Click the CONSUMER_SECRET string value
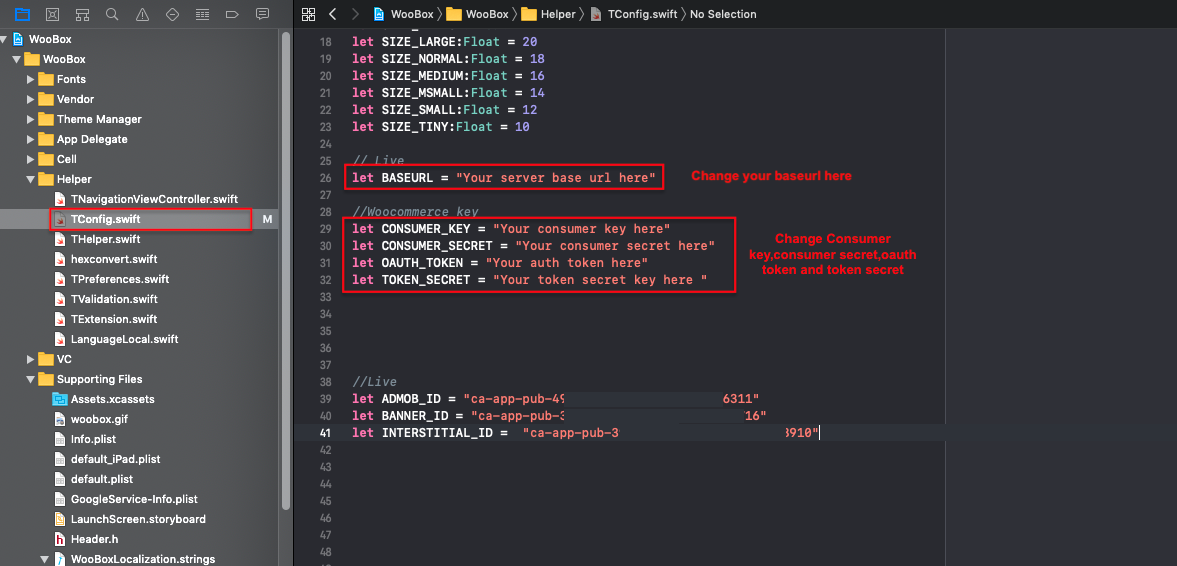Screen dimensions: 1177x566 click(615, 245)
